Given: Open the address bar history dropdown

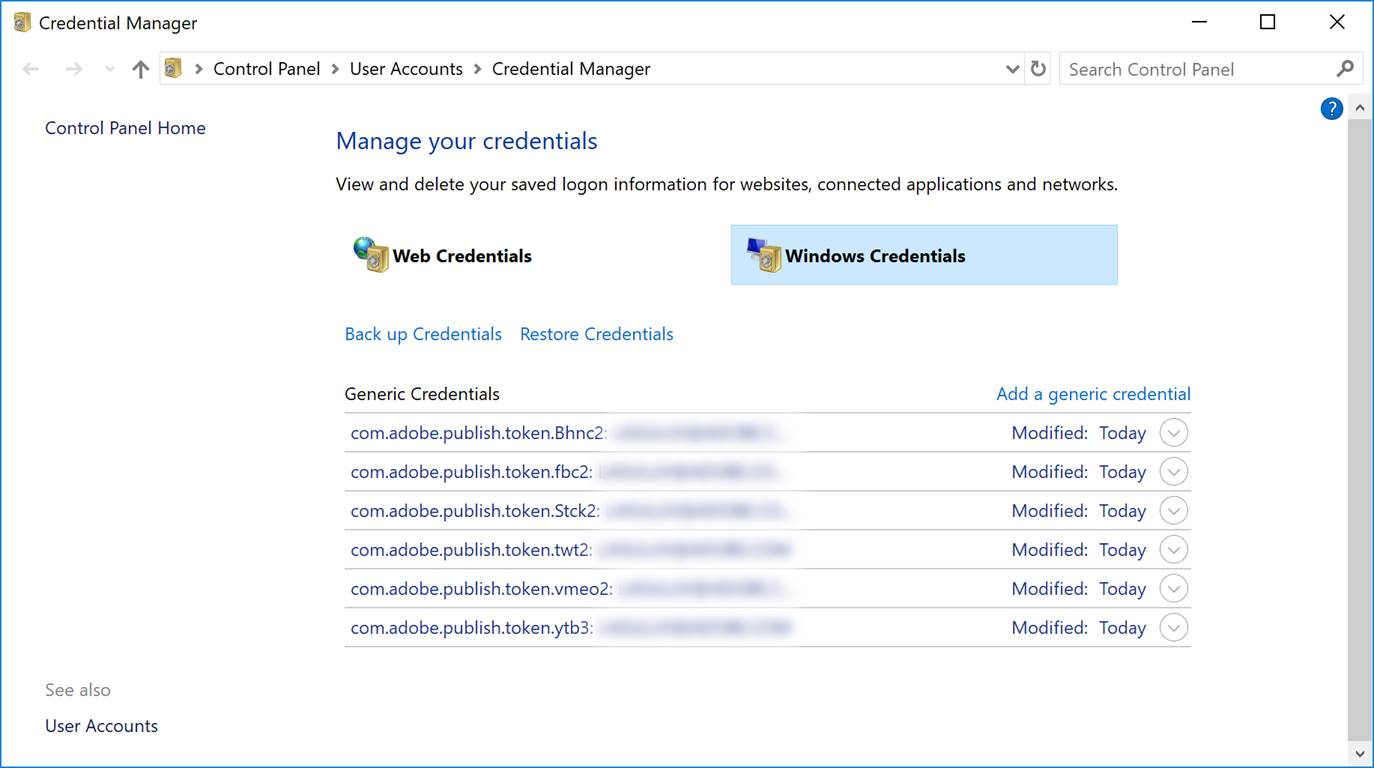Looking at the screenshot, I should pyautogui.click(x=1012, y=69).
